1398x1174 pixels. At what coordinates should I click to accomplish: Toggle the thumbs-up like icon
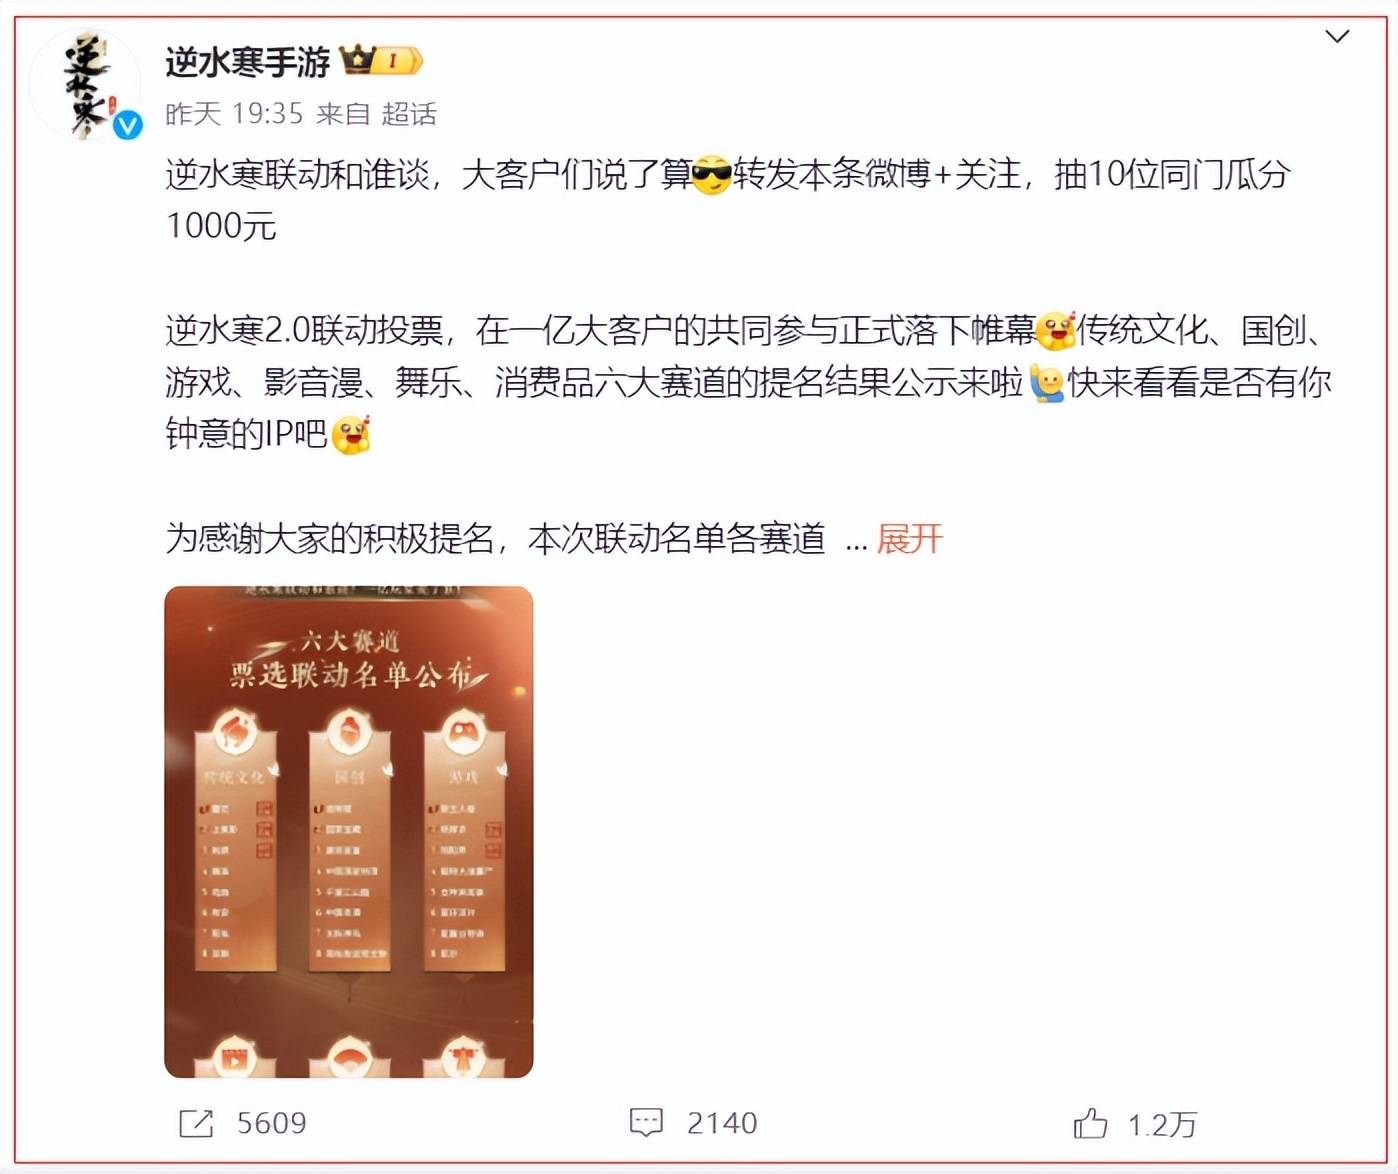(x=1090, y=1123)
